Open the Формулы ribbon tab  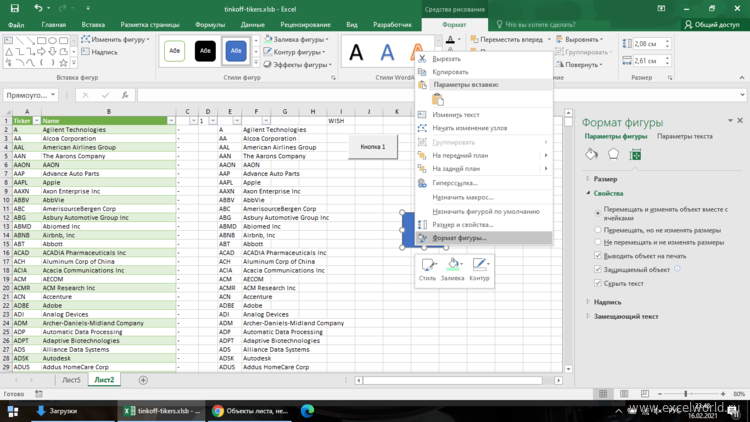[210, 24]
